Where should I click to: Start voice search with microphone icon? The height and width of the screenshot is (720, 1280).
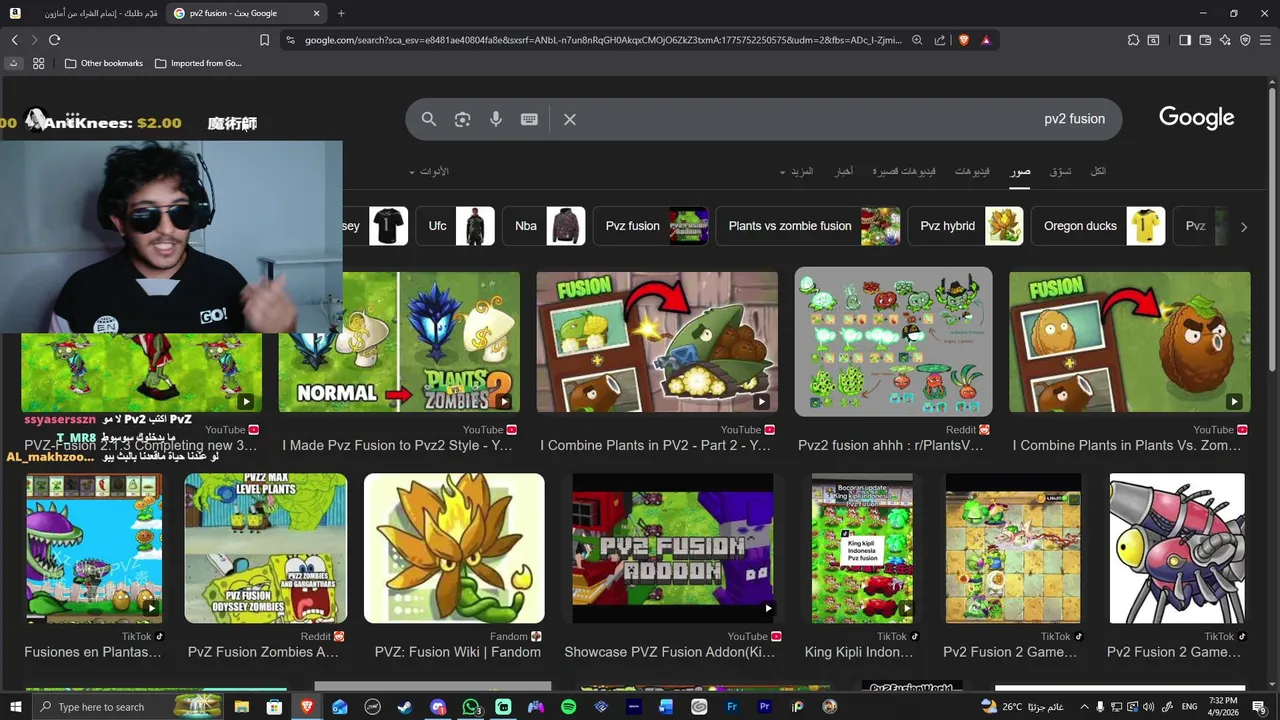[x=495, y=119]
